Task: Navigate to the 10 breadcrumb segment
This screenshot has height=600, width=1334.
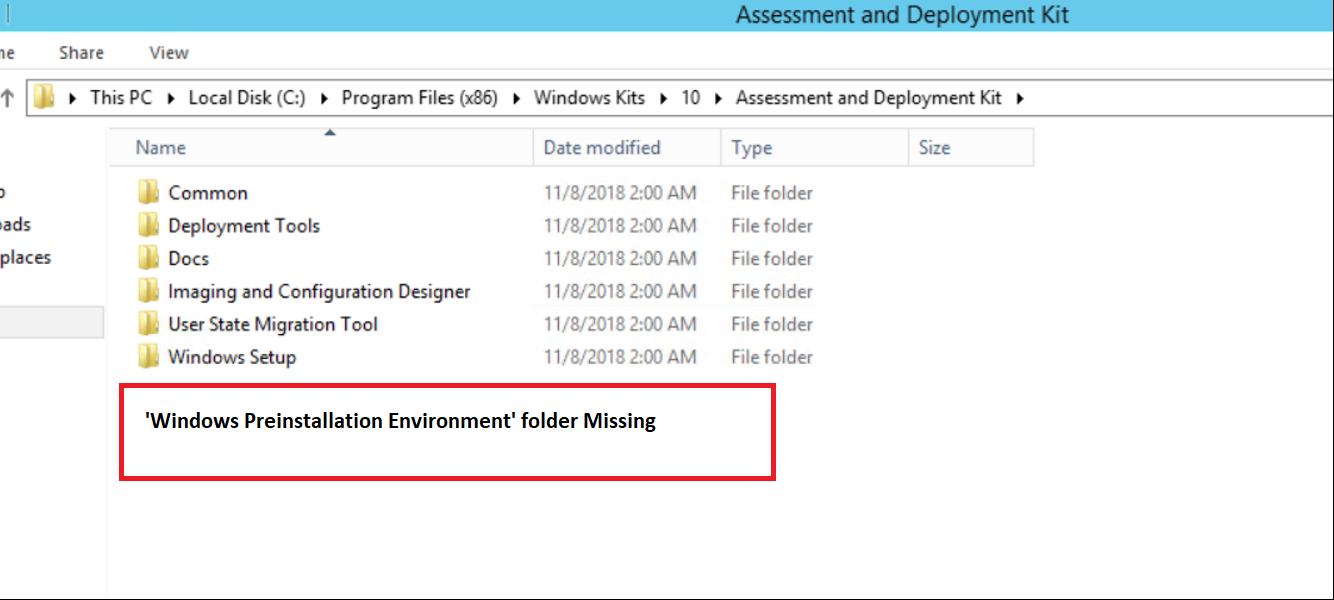Action: click(691, 98)
